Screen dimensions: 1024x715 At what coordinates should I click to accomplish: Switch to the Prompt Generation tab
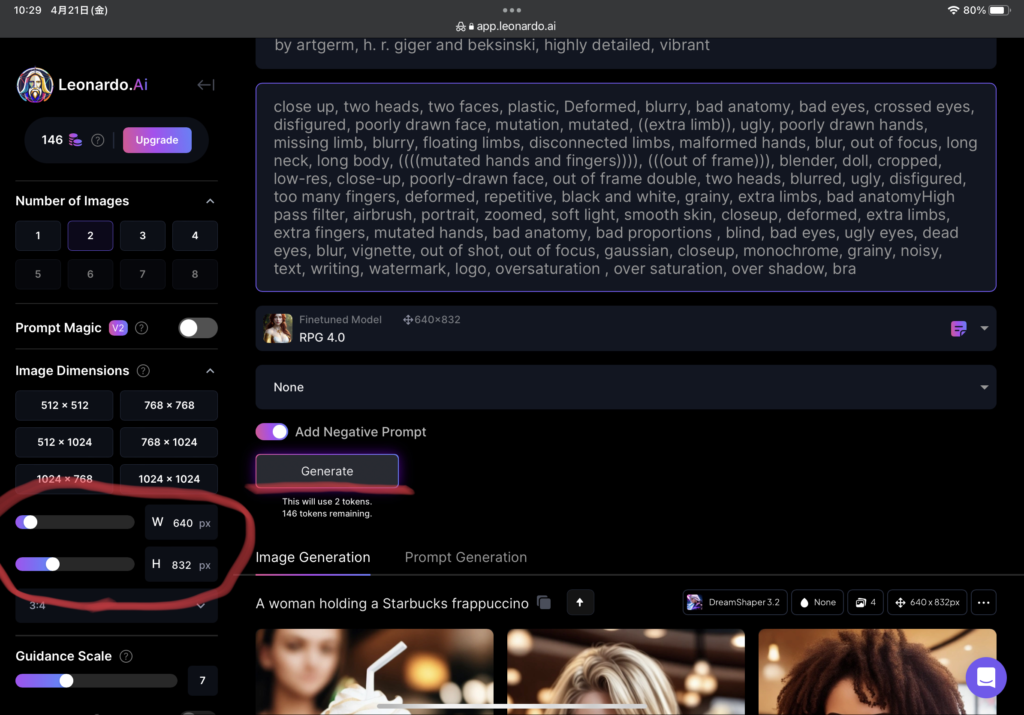pos(465,557)
